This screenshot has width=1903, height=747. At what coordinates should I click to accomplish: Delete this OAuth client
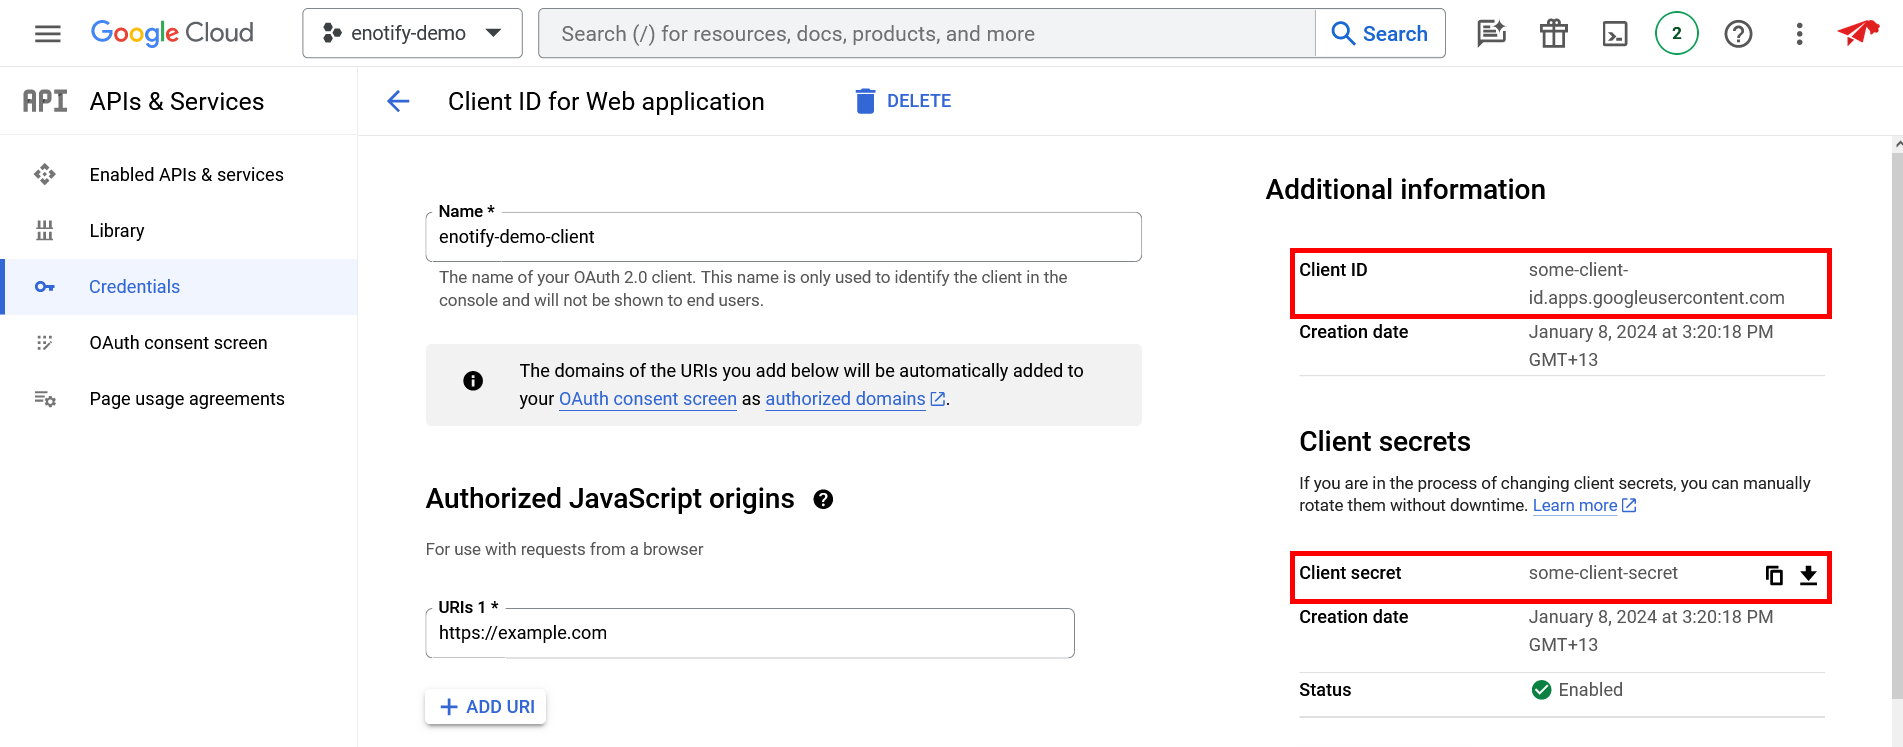[x=903, y=101]
